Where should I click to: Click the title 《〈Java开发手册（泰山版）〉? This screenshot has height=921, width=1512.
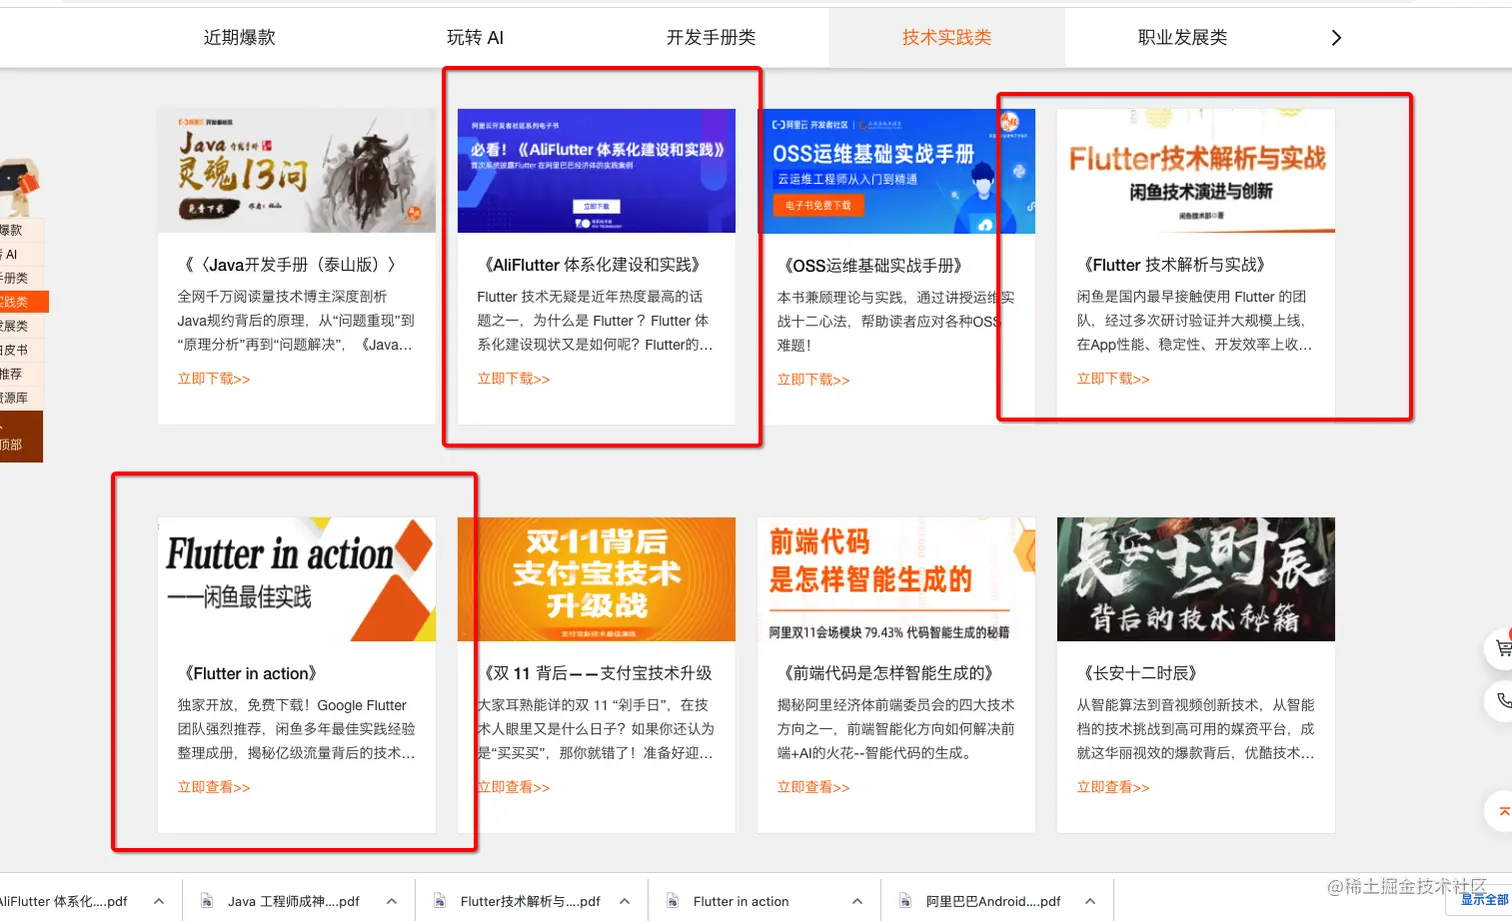[x=290, y=265]
